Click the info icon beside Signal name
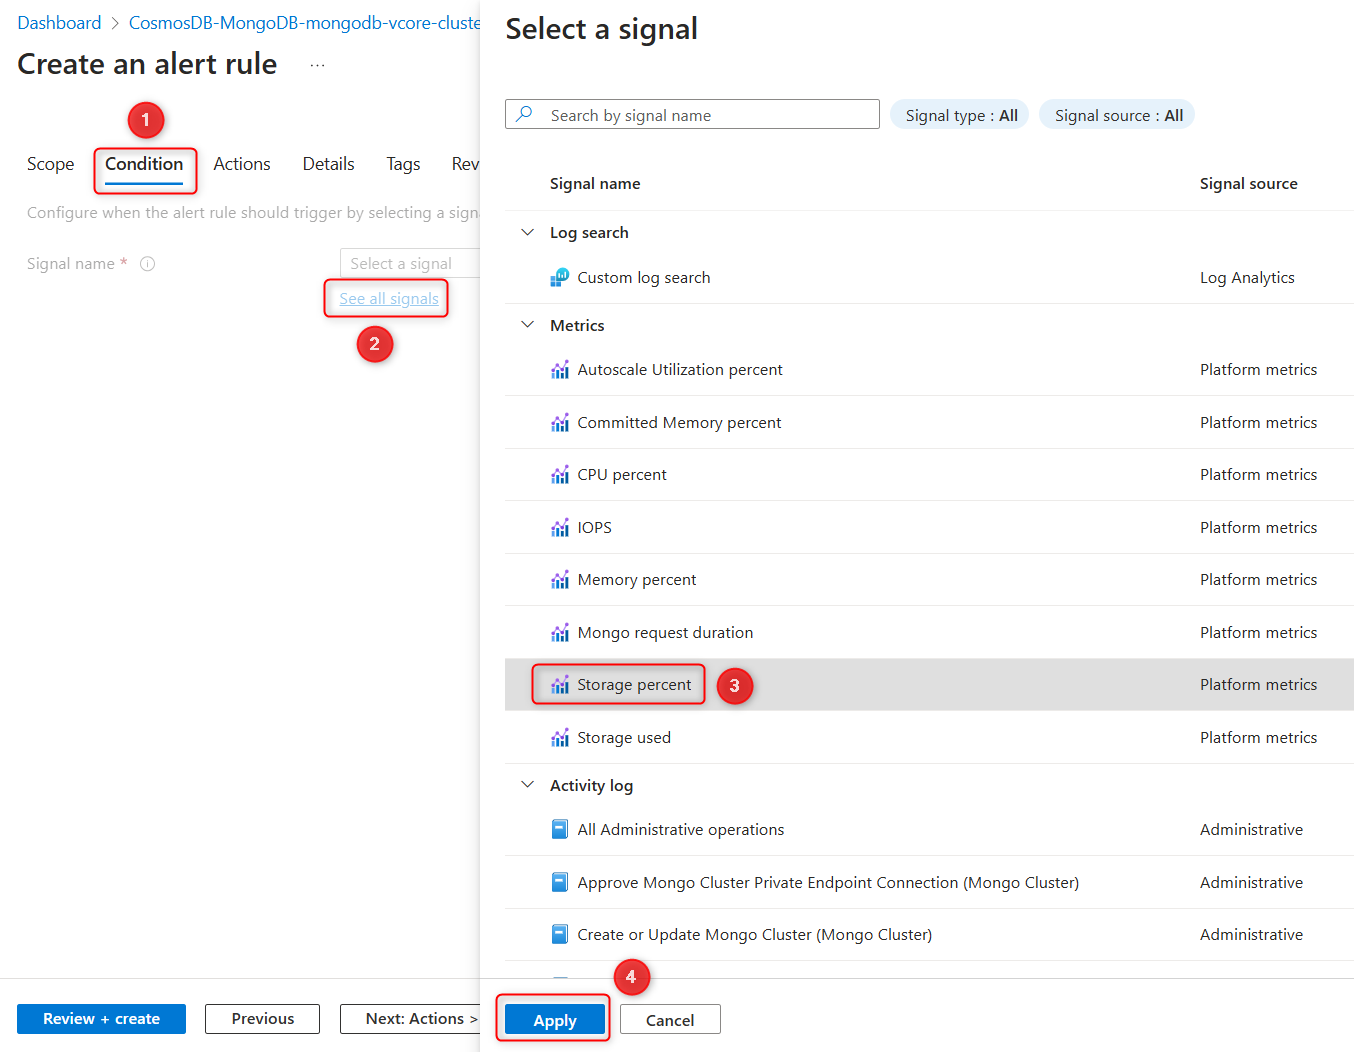The height and width of the screenshot is (1052, 1354). 147,263
